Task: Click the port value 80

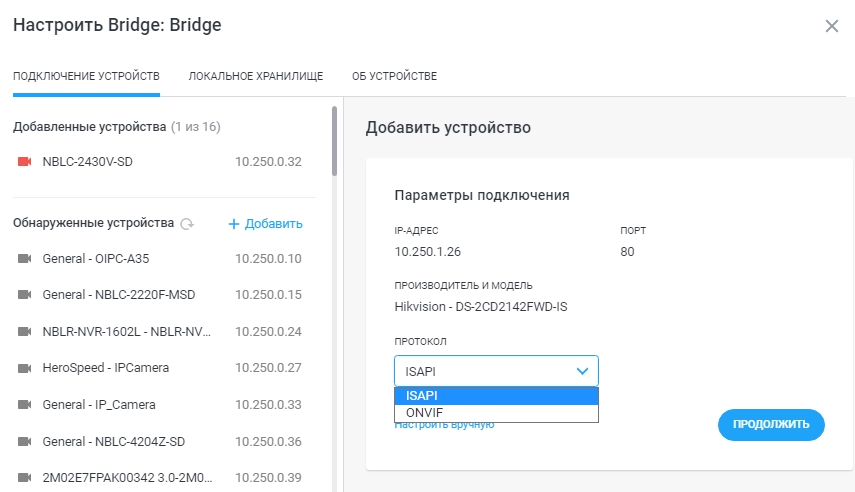Action: point(627,251)
